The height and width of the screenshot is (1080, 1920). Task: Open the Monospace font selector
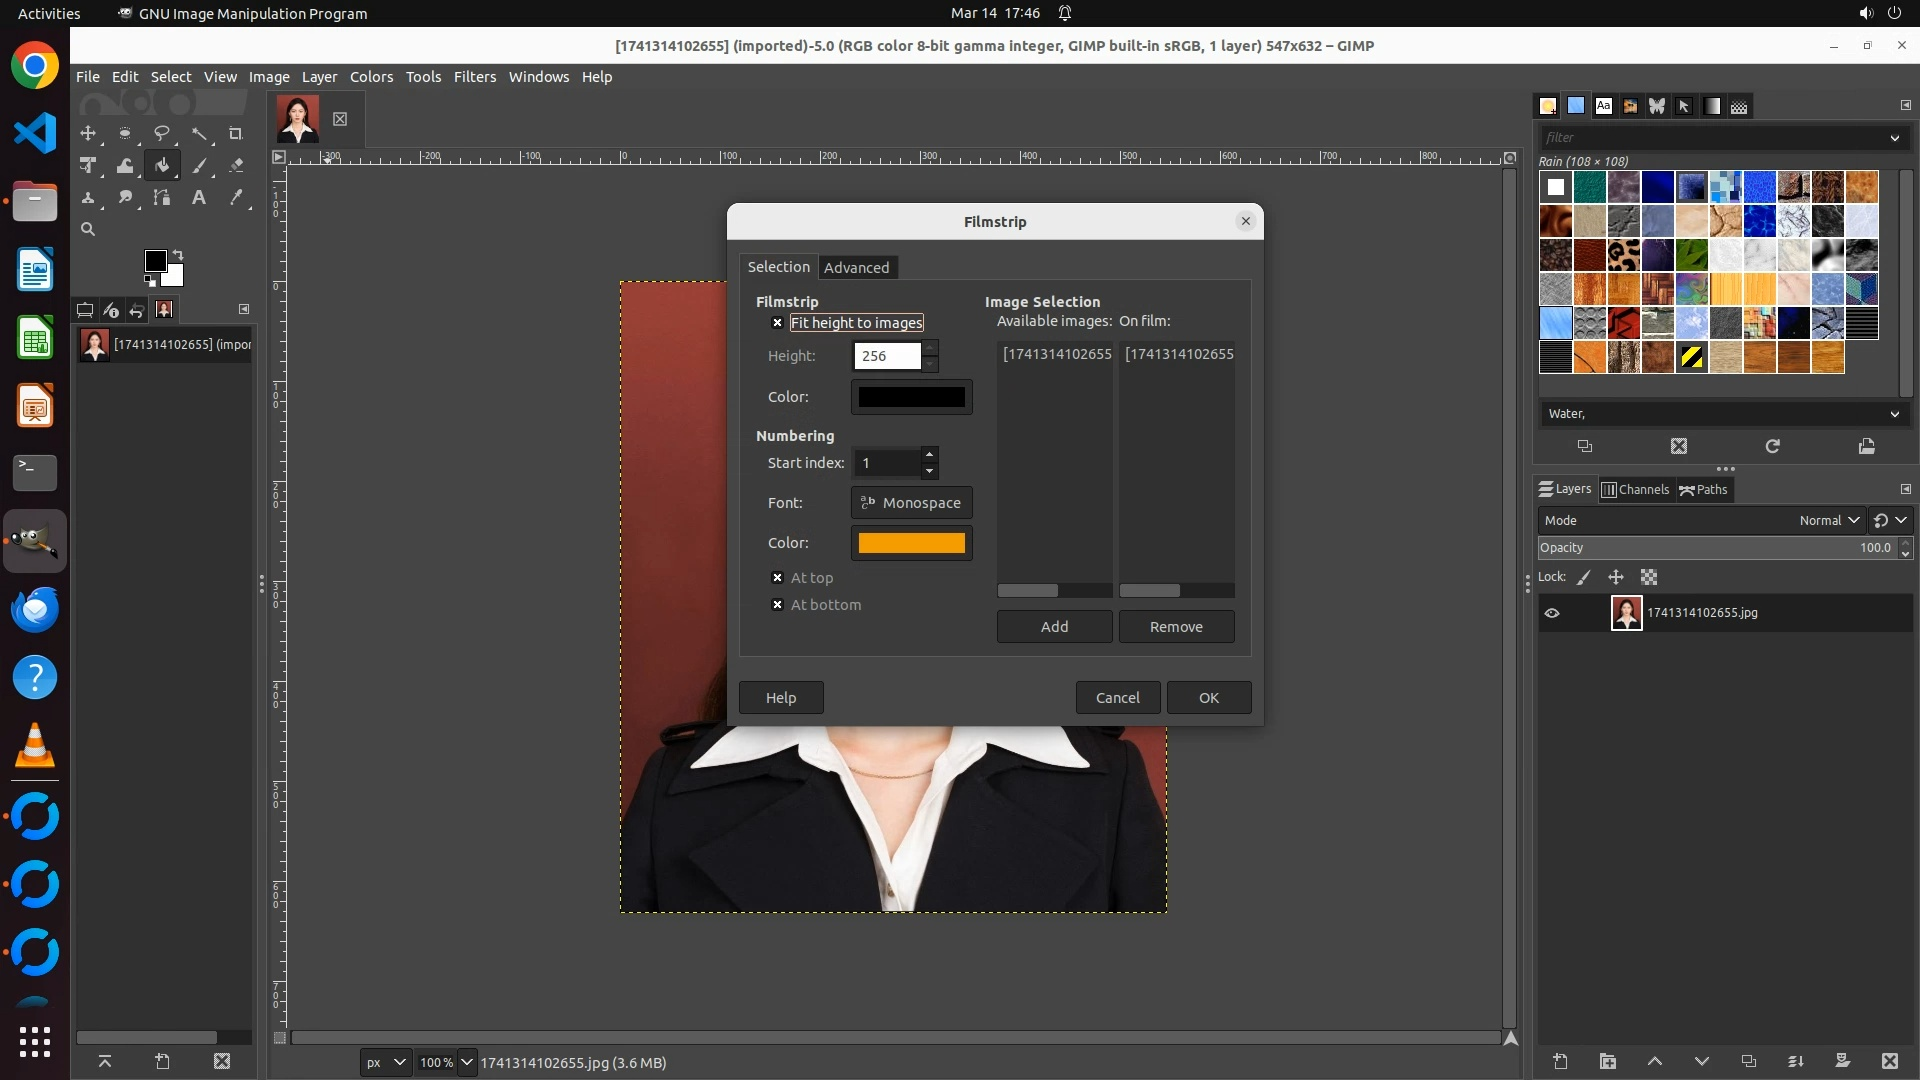pos(911,503)
